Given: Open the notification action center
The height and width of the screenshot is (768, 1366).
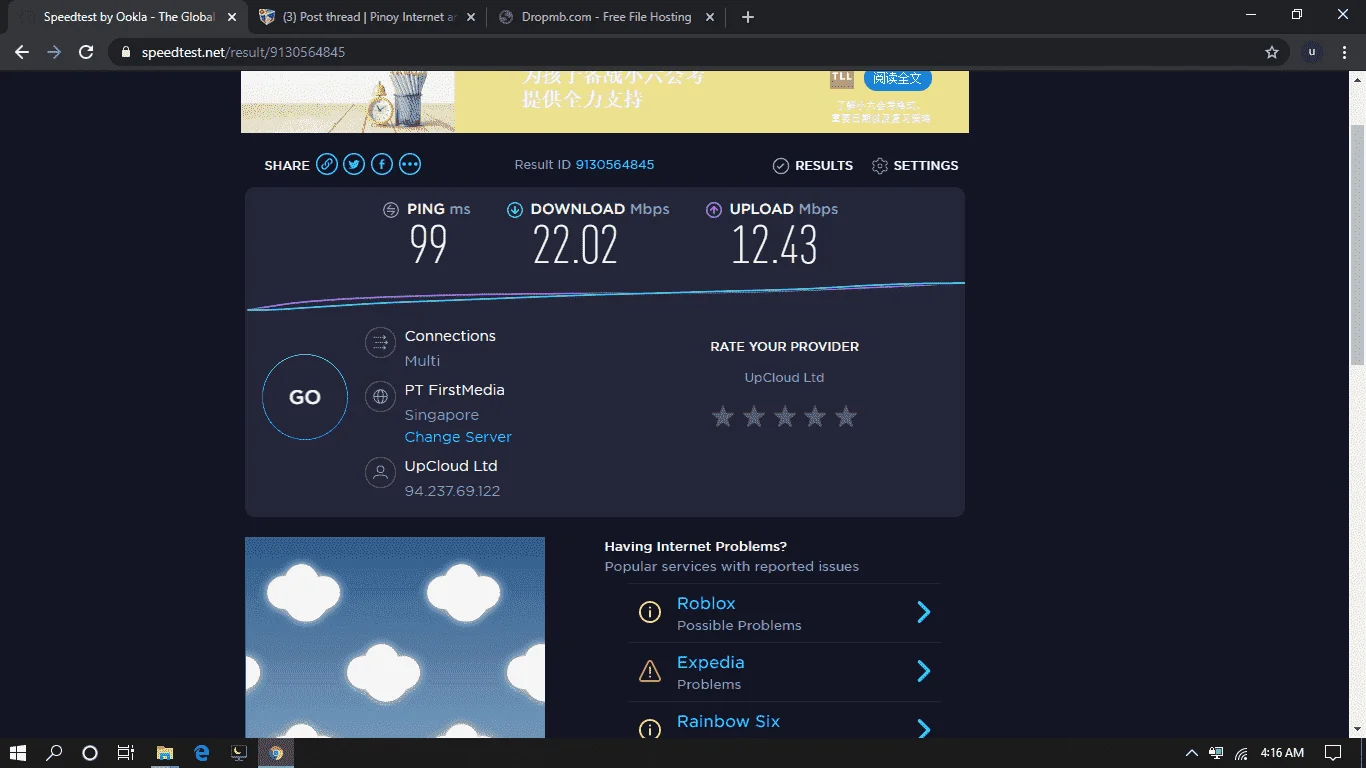Looking at the screenshot, I should click(x=1333, y=753).
